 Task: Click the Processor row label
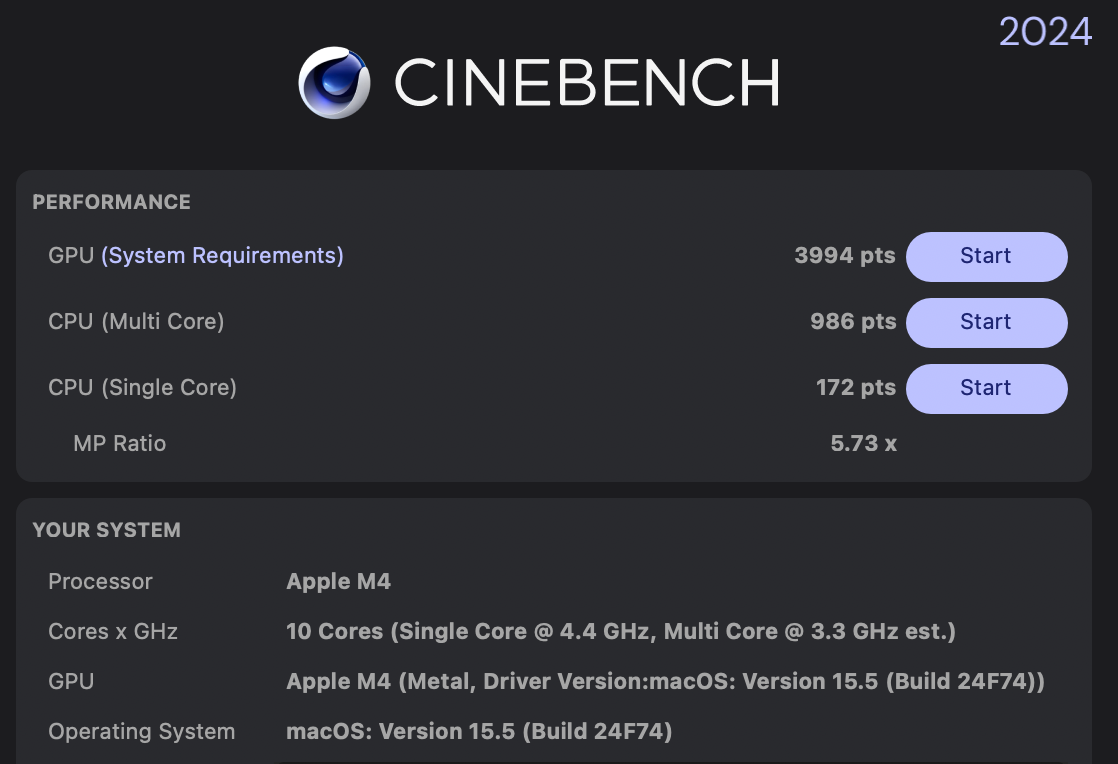click(100, 582)
